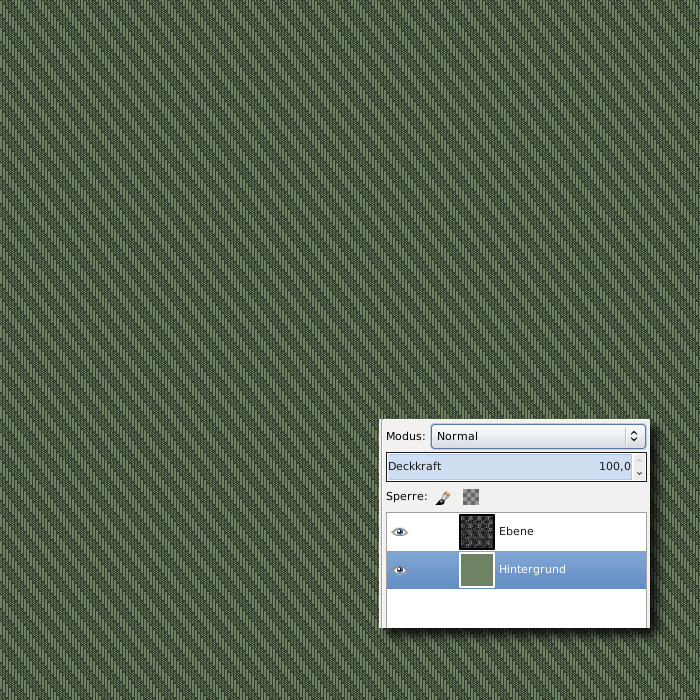Click the 100,0 opacity value
Image resolution: width=700 pixels, height=700 pixels.
pyautogui.click(x=614, y=467)
